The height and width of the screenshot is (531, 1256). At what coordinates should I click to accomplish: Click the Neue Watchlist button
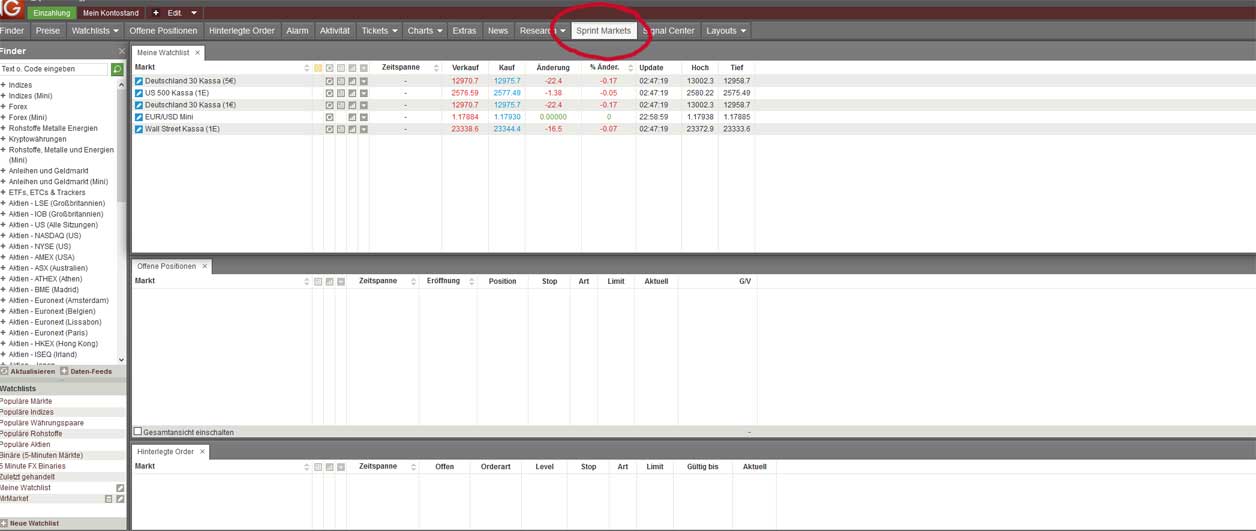point(30,523)
